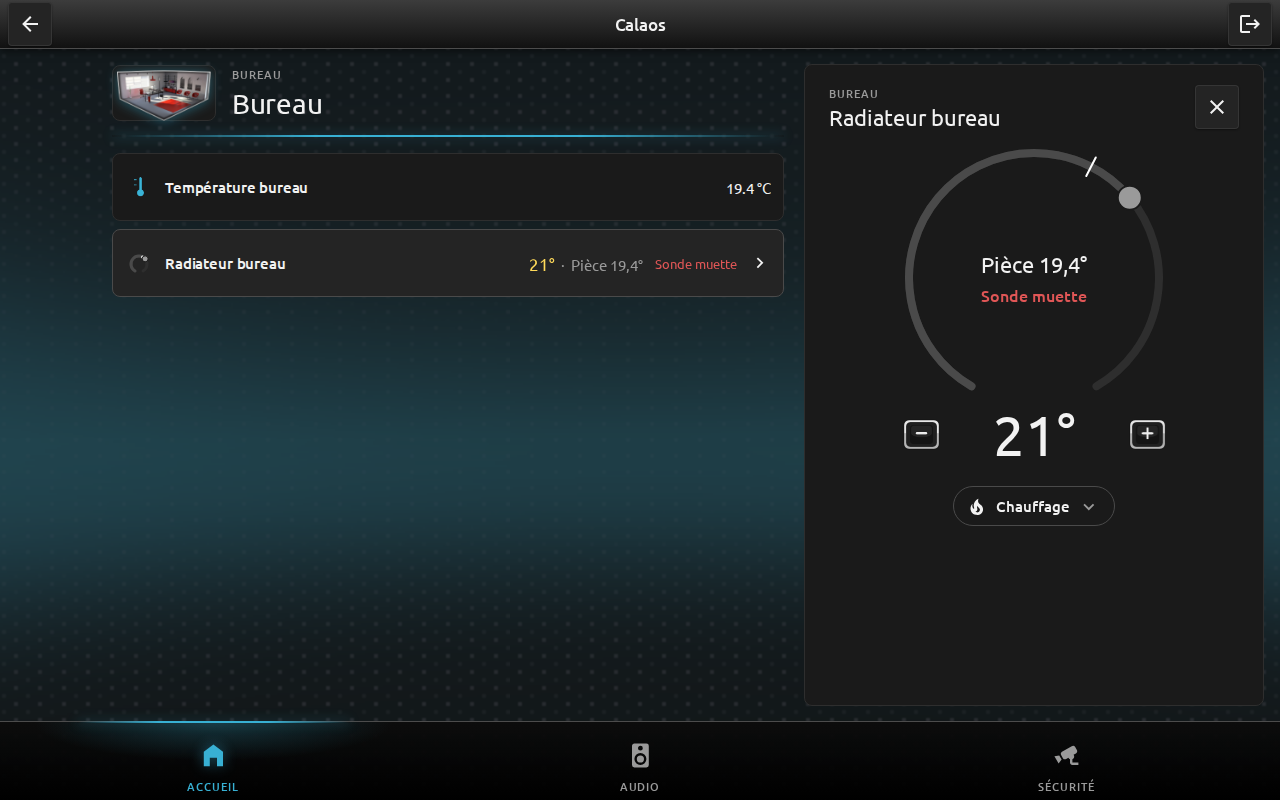Screen dimensions: 1280x800
Task: Click the thermometer icon of Température bureau
Action: [140, 187]
